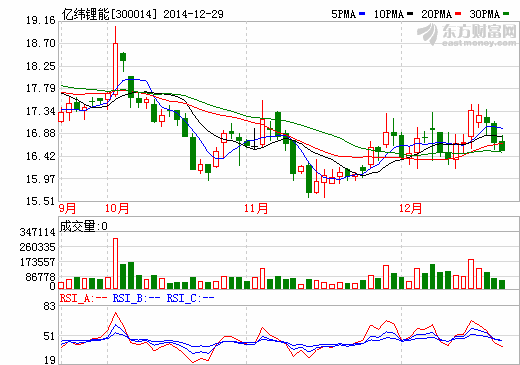Click the 10月 time axis label
The height and width of the screenshot is (365, 520).
[x=117, y=208]
